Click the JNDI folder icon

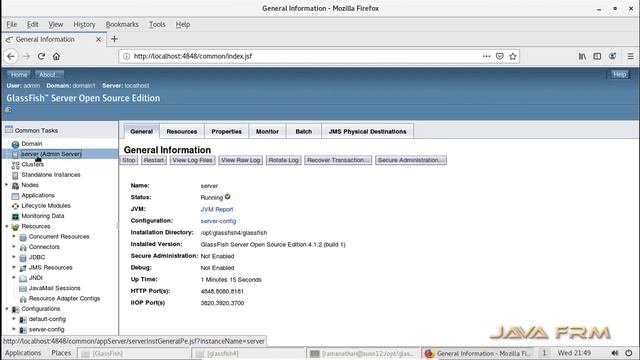(x=23, y=278)
